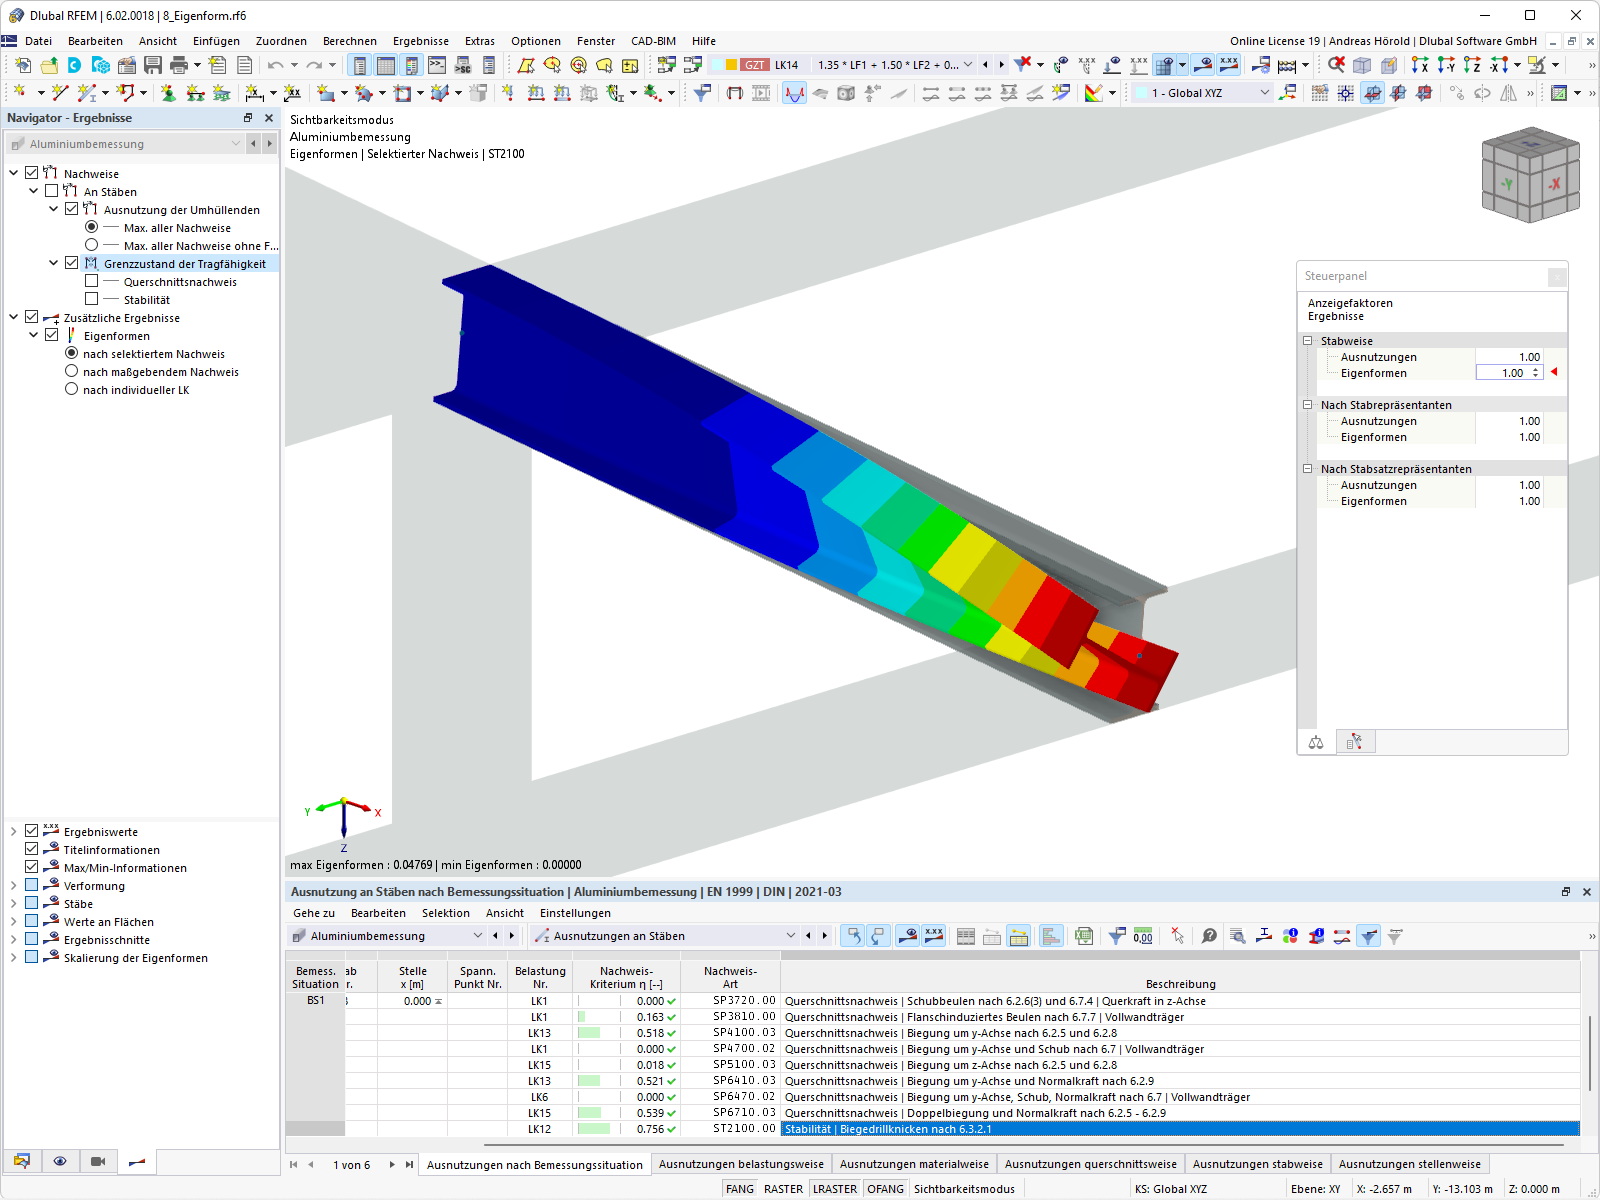Click the view along X axis icon
The image size is (1600, 1200).
tap(1420, 65)
